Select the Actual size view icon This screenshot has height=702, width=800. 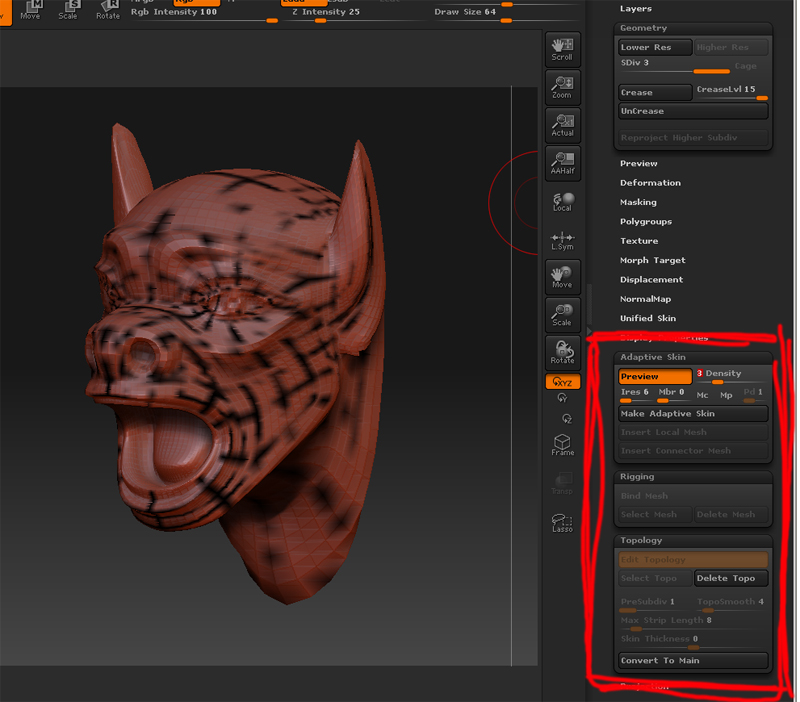(562, 124)
